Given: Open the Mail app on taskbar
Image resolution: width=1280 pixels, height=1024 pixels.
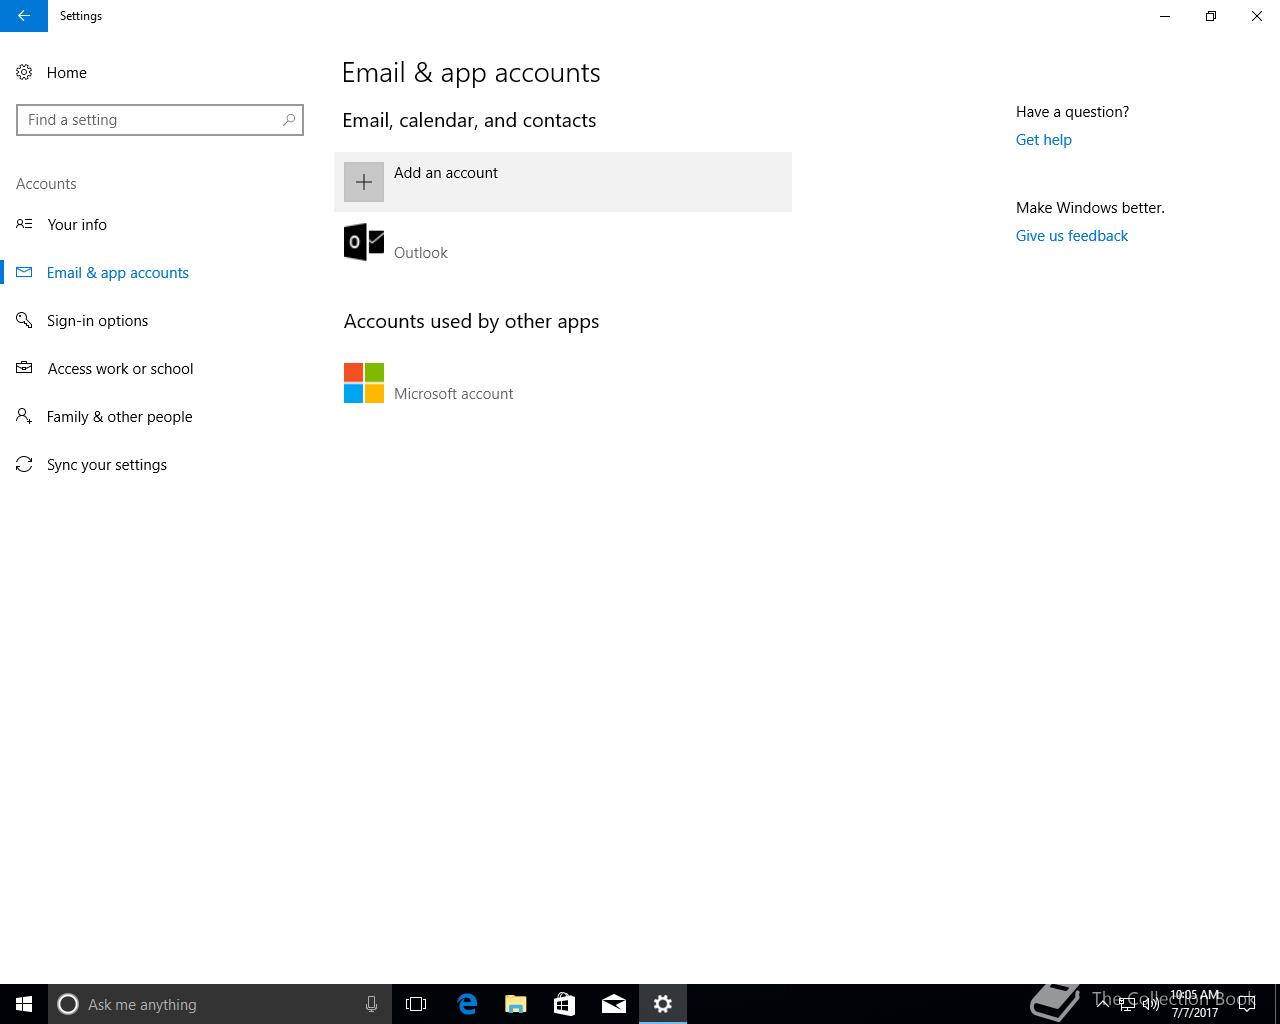Looking at the screenshot, I should (614, 1004).
